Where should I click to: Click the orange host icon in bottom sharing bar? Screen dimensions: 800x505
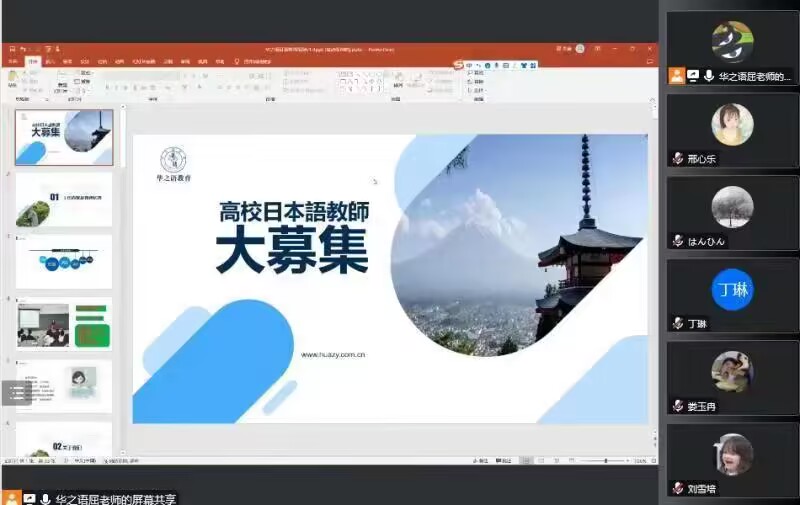tap(11, 498)
